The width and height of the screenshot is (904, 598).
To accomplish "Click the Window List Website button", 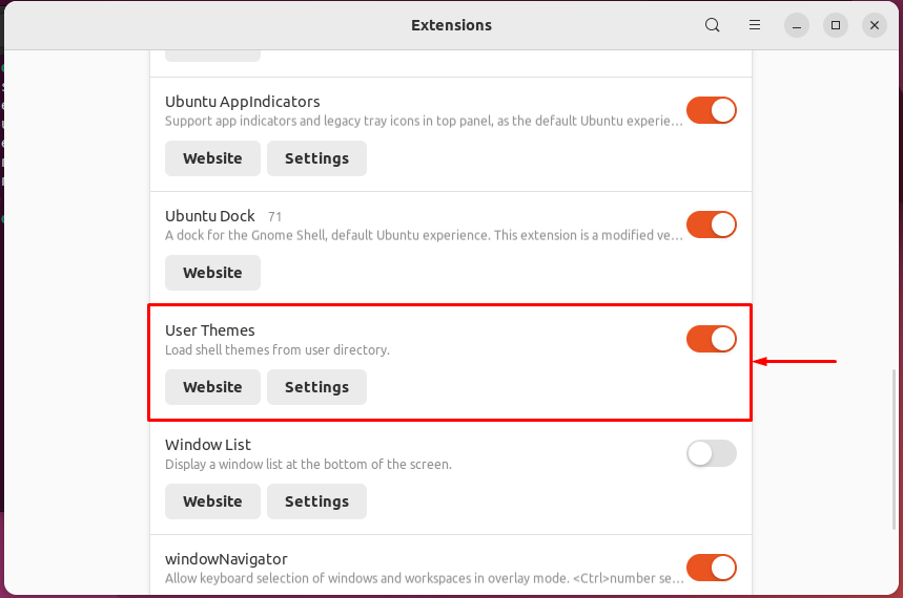I will (x=212, y=501).
